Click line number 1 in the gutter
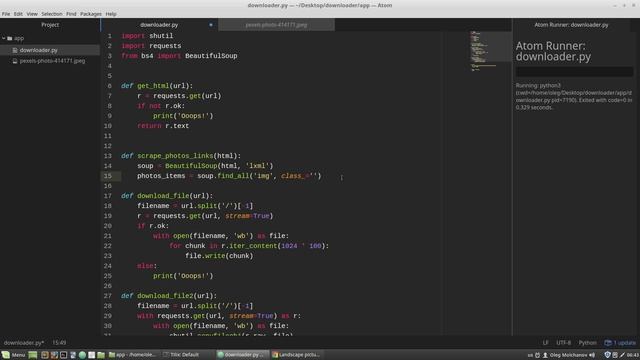The width and height of the screenshot is (640, 360). coord(109,36)
